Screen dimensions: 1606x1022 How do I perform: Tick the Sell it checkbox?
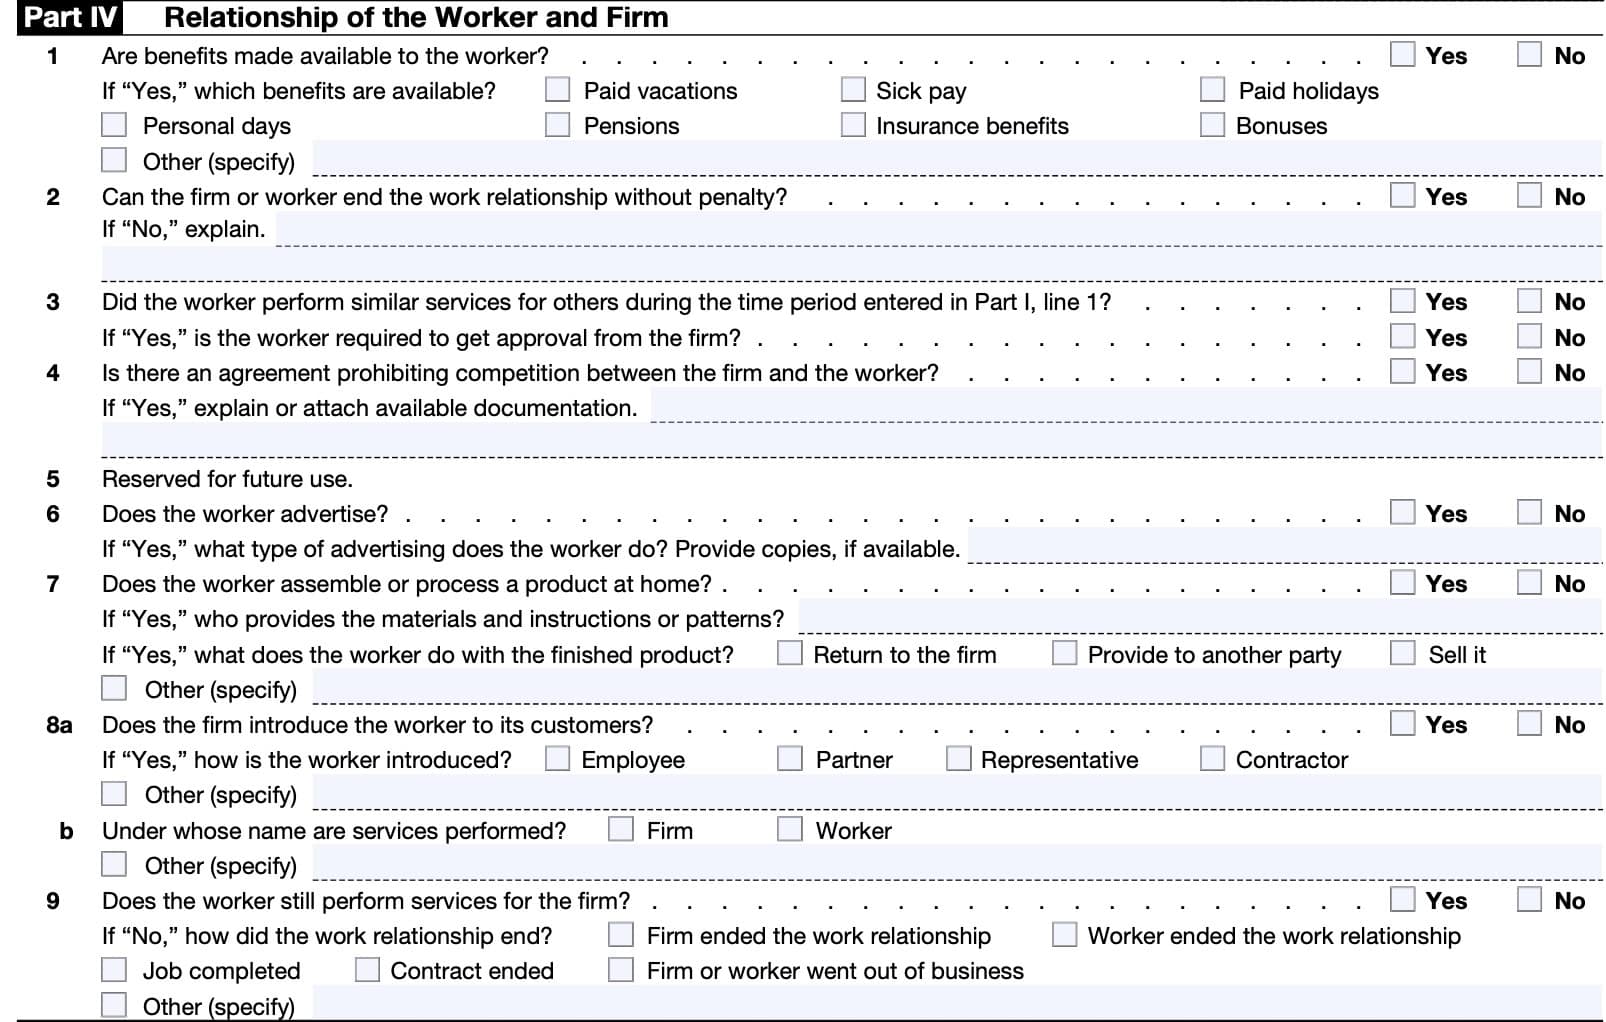(x=1402, y=654)
